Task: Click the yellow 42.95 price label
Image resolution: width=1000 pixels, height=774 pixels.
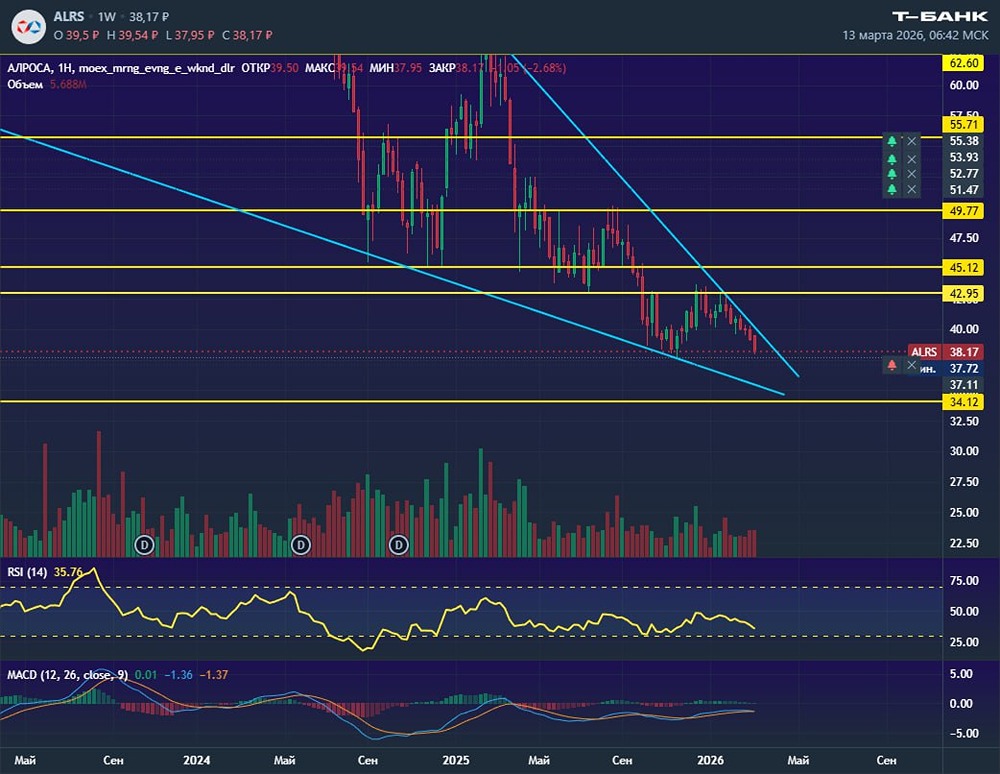Action: (x=964, y=293)
